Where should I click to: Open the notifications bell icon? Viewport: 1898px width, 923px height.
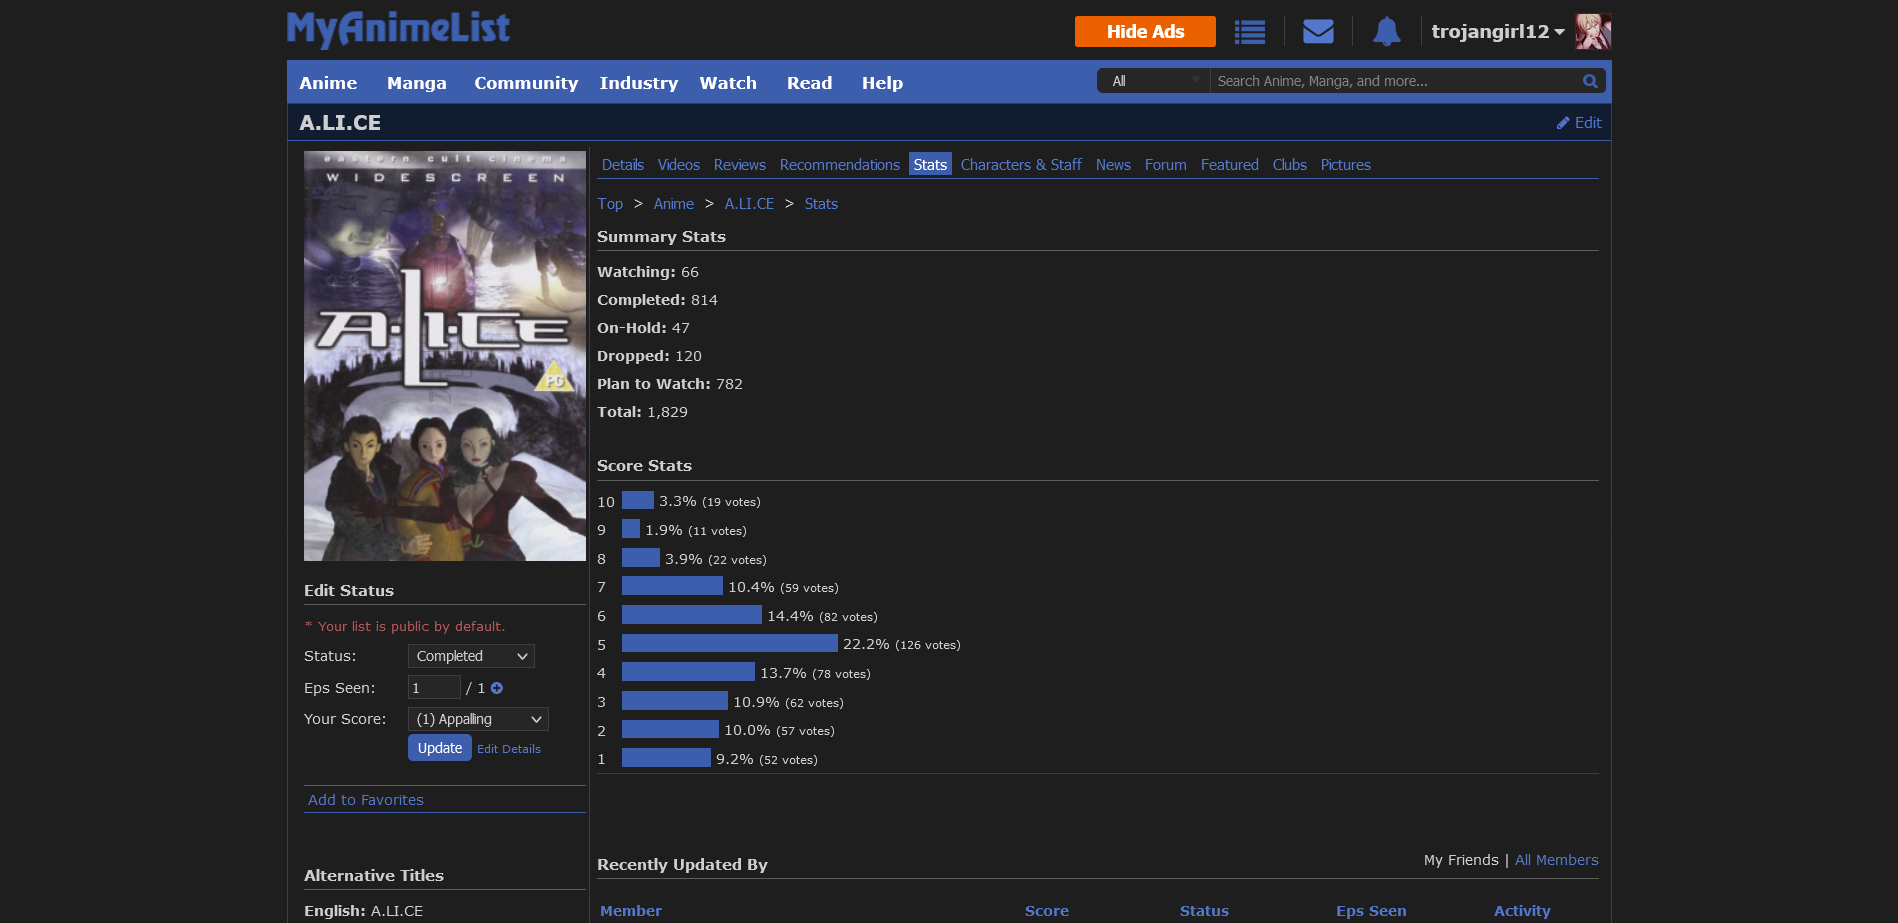coord(1386,32)
